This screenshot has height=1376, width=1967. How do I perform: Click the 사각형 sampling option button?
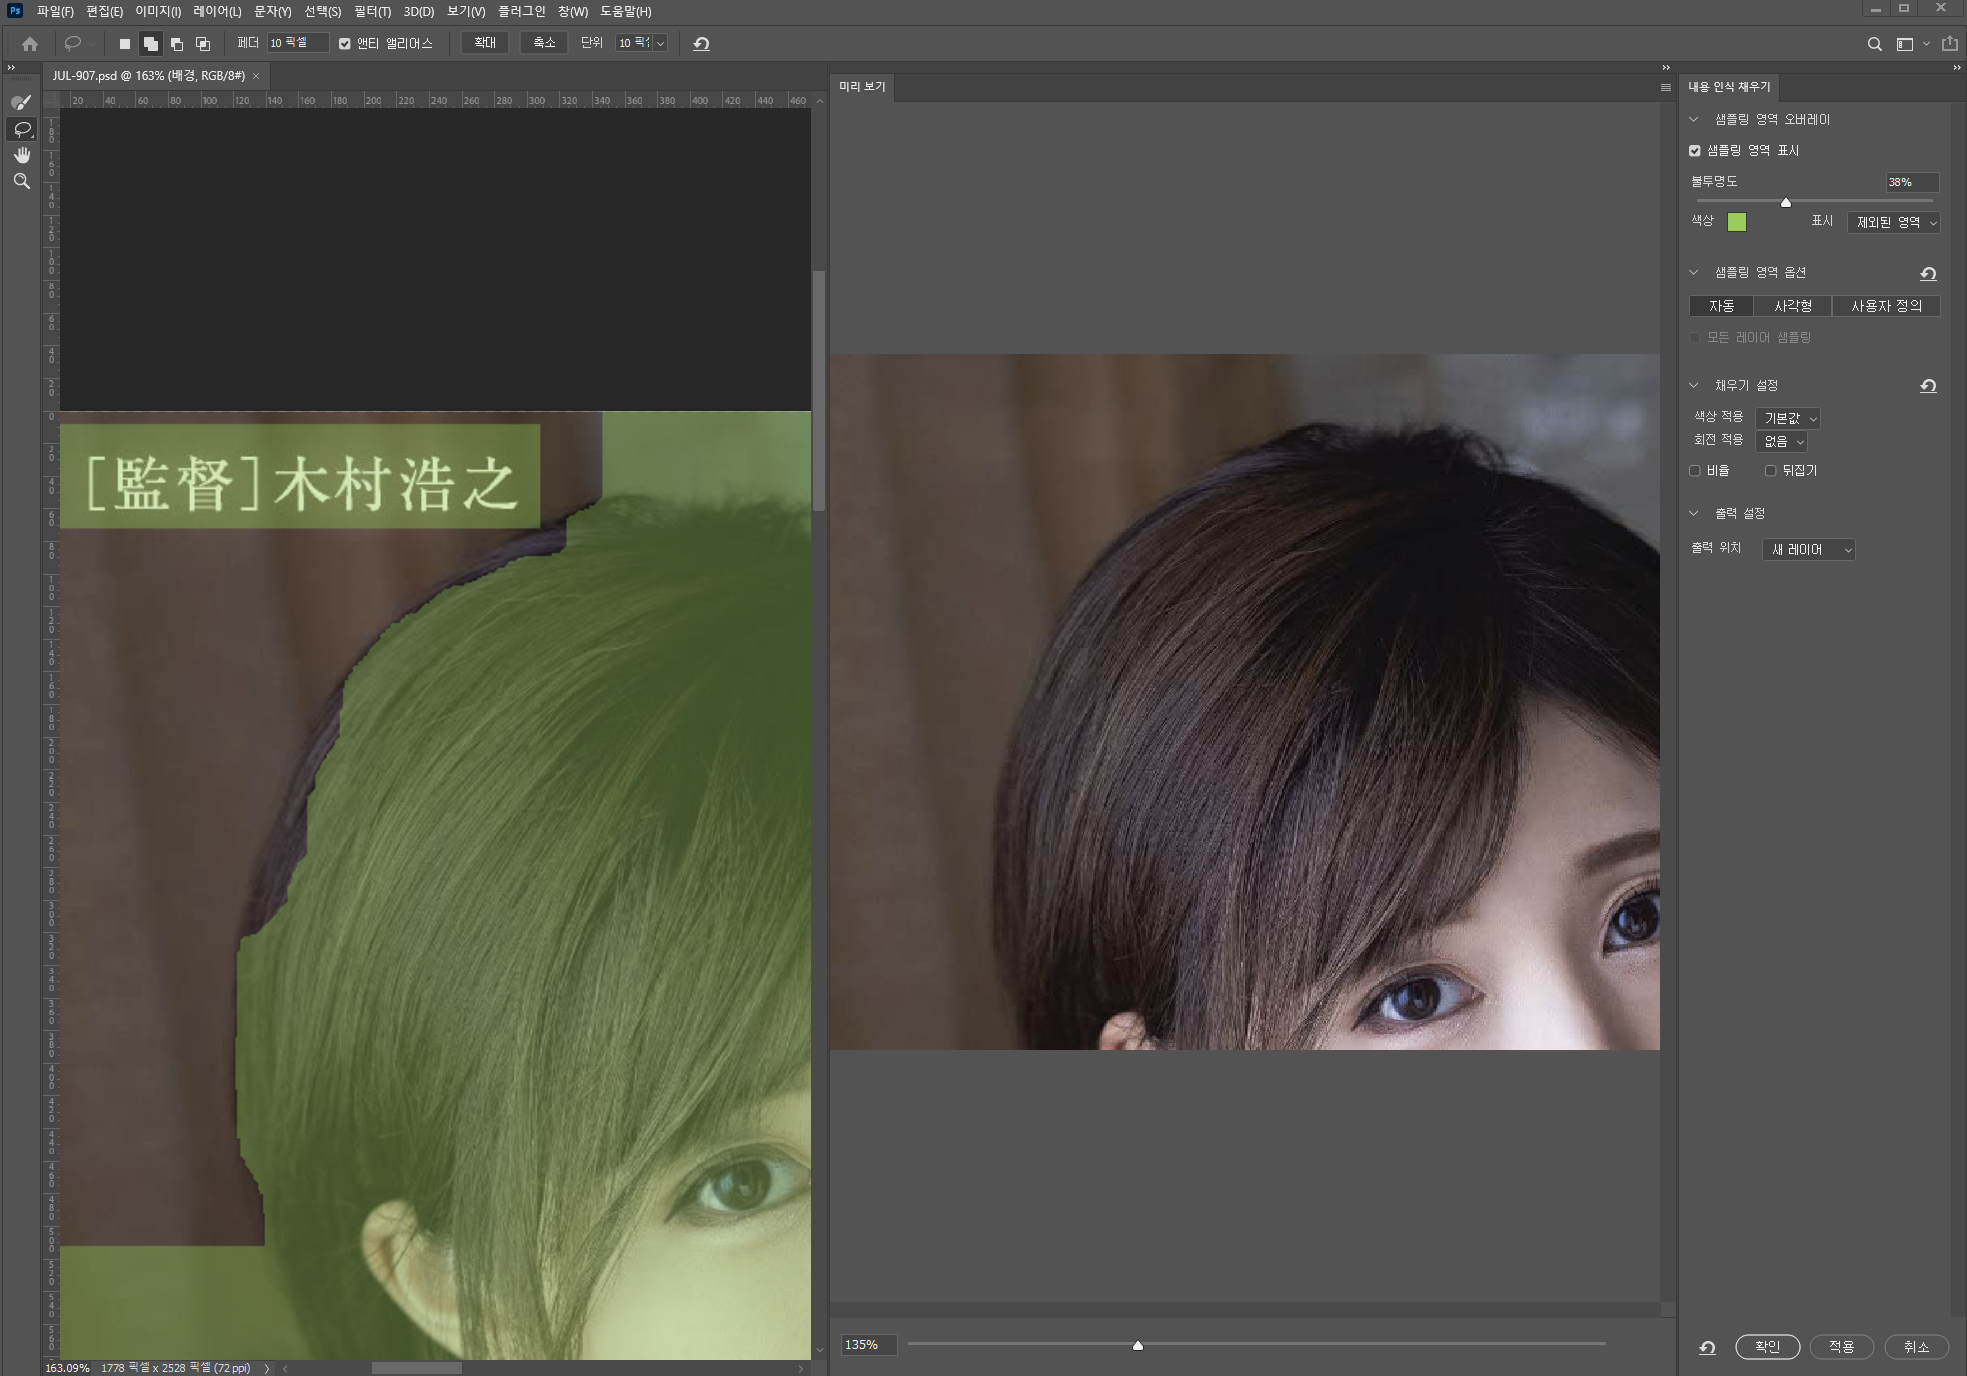(1792, 306)
